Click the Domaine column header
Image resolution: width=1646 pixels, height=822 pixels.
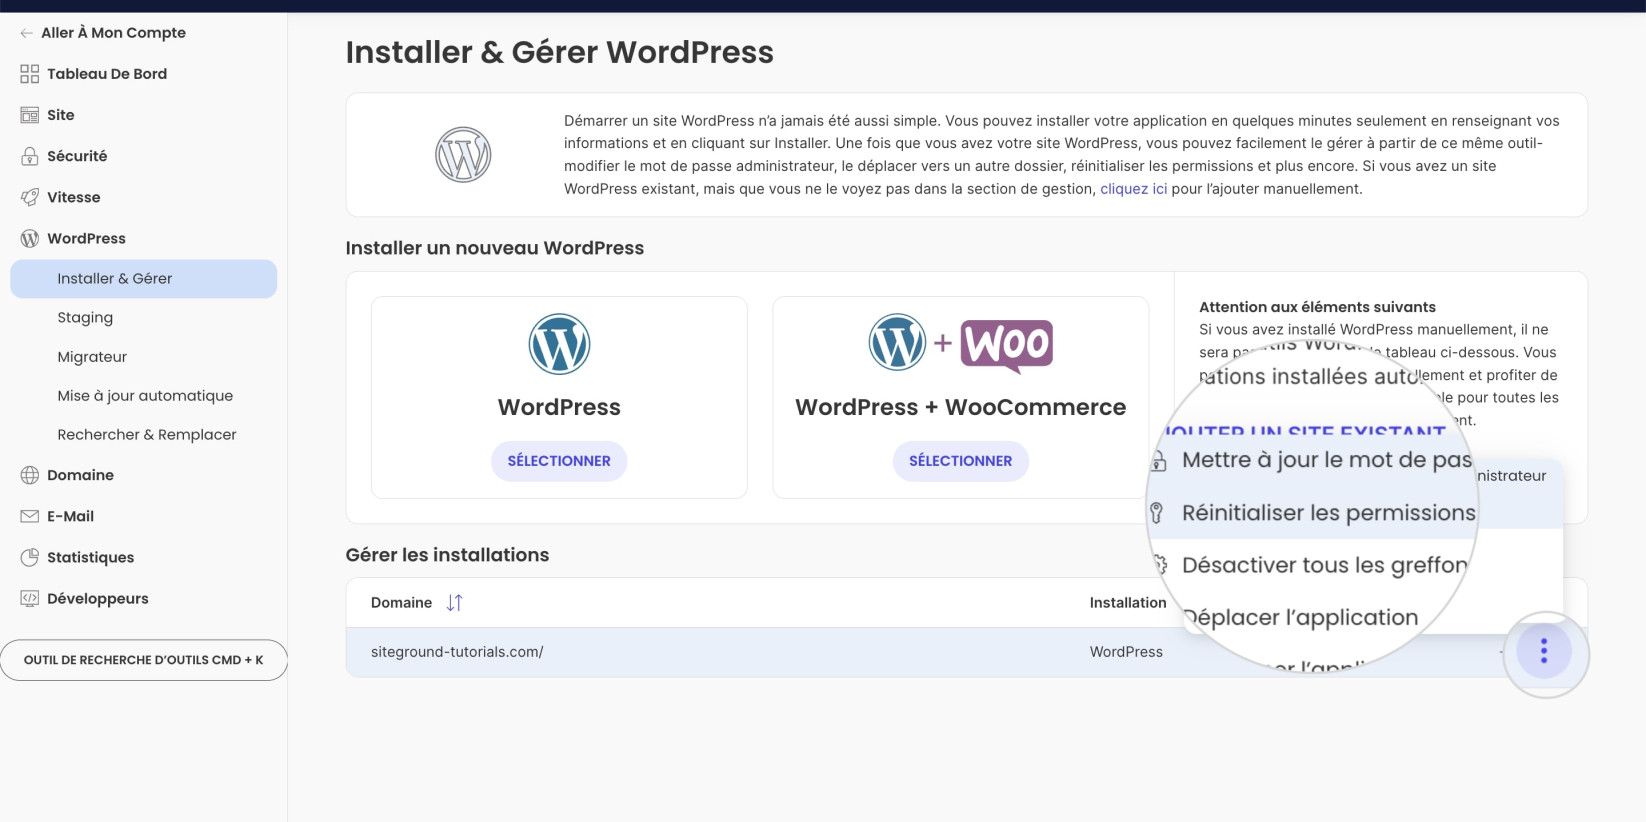401,602
